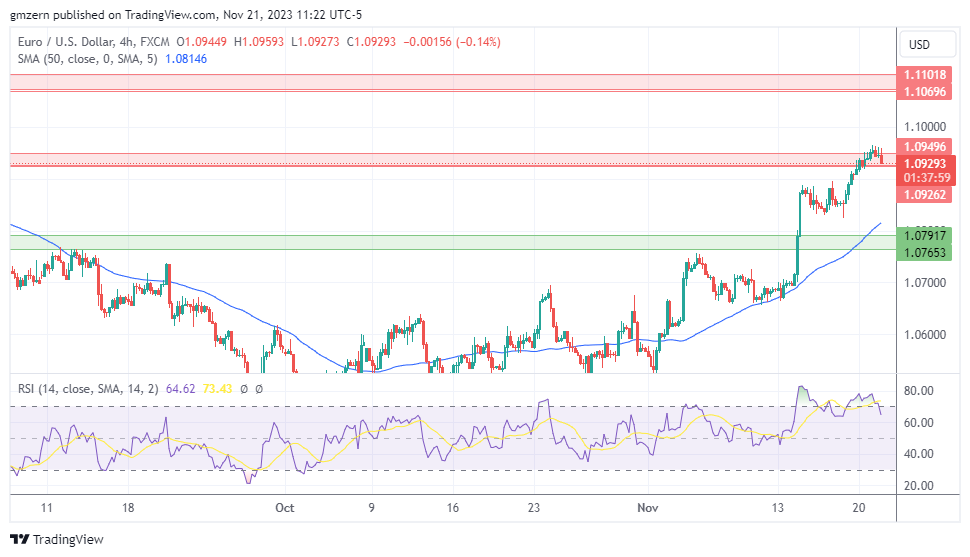Click the 18 date axis label
Screen dimensions: 970x557
click(127, 508)
